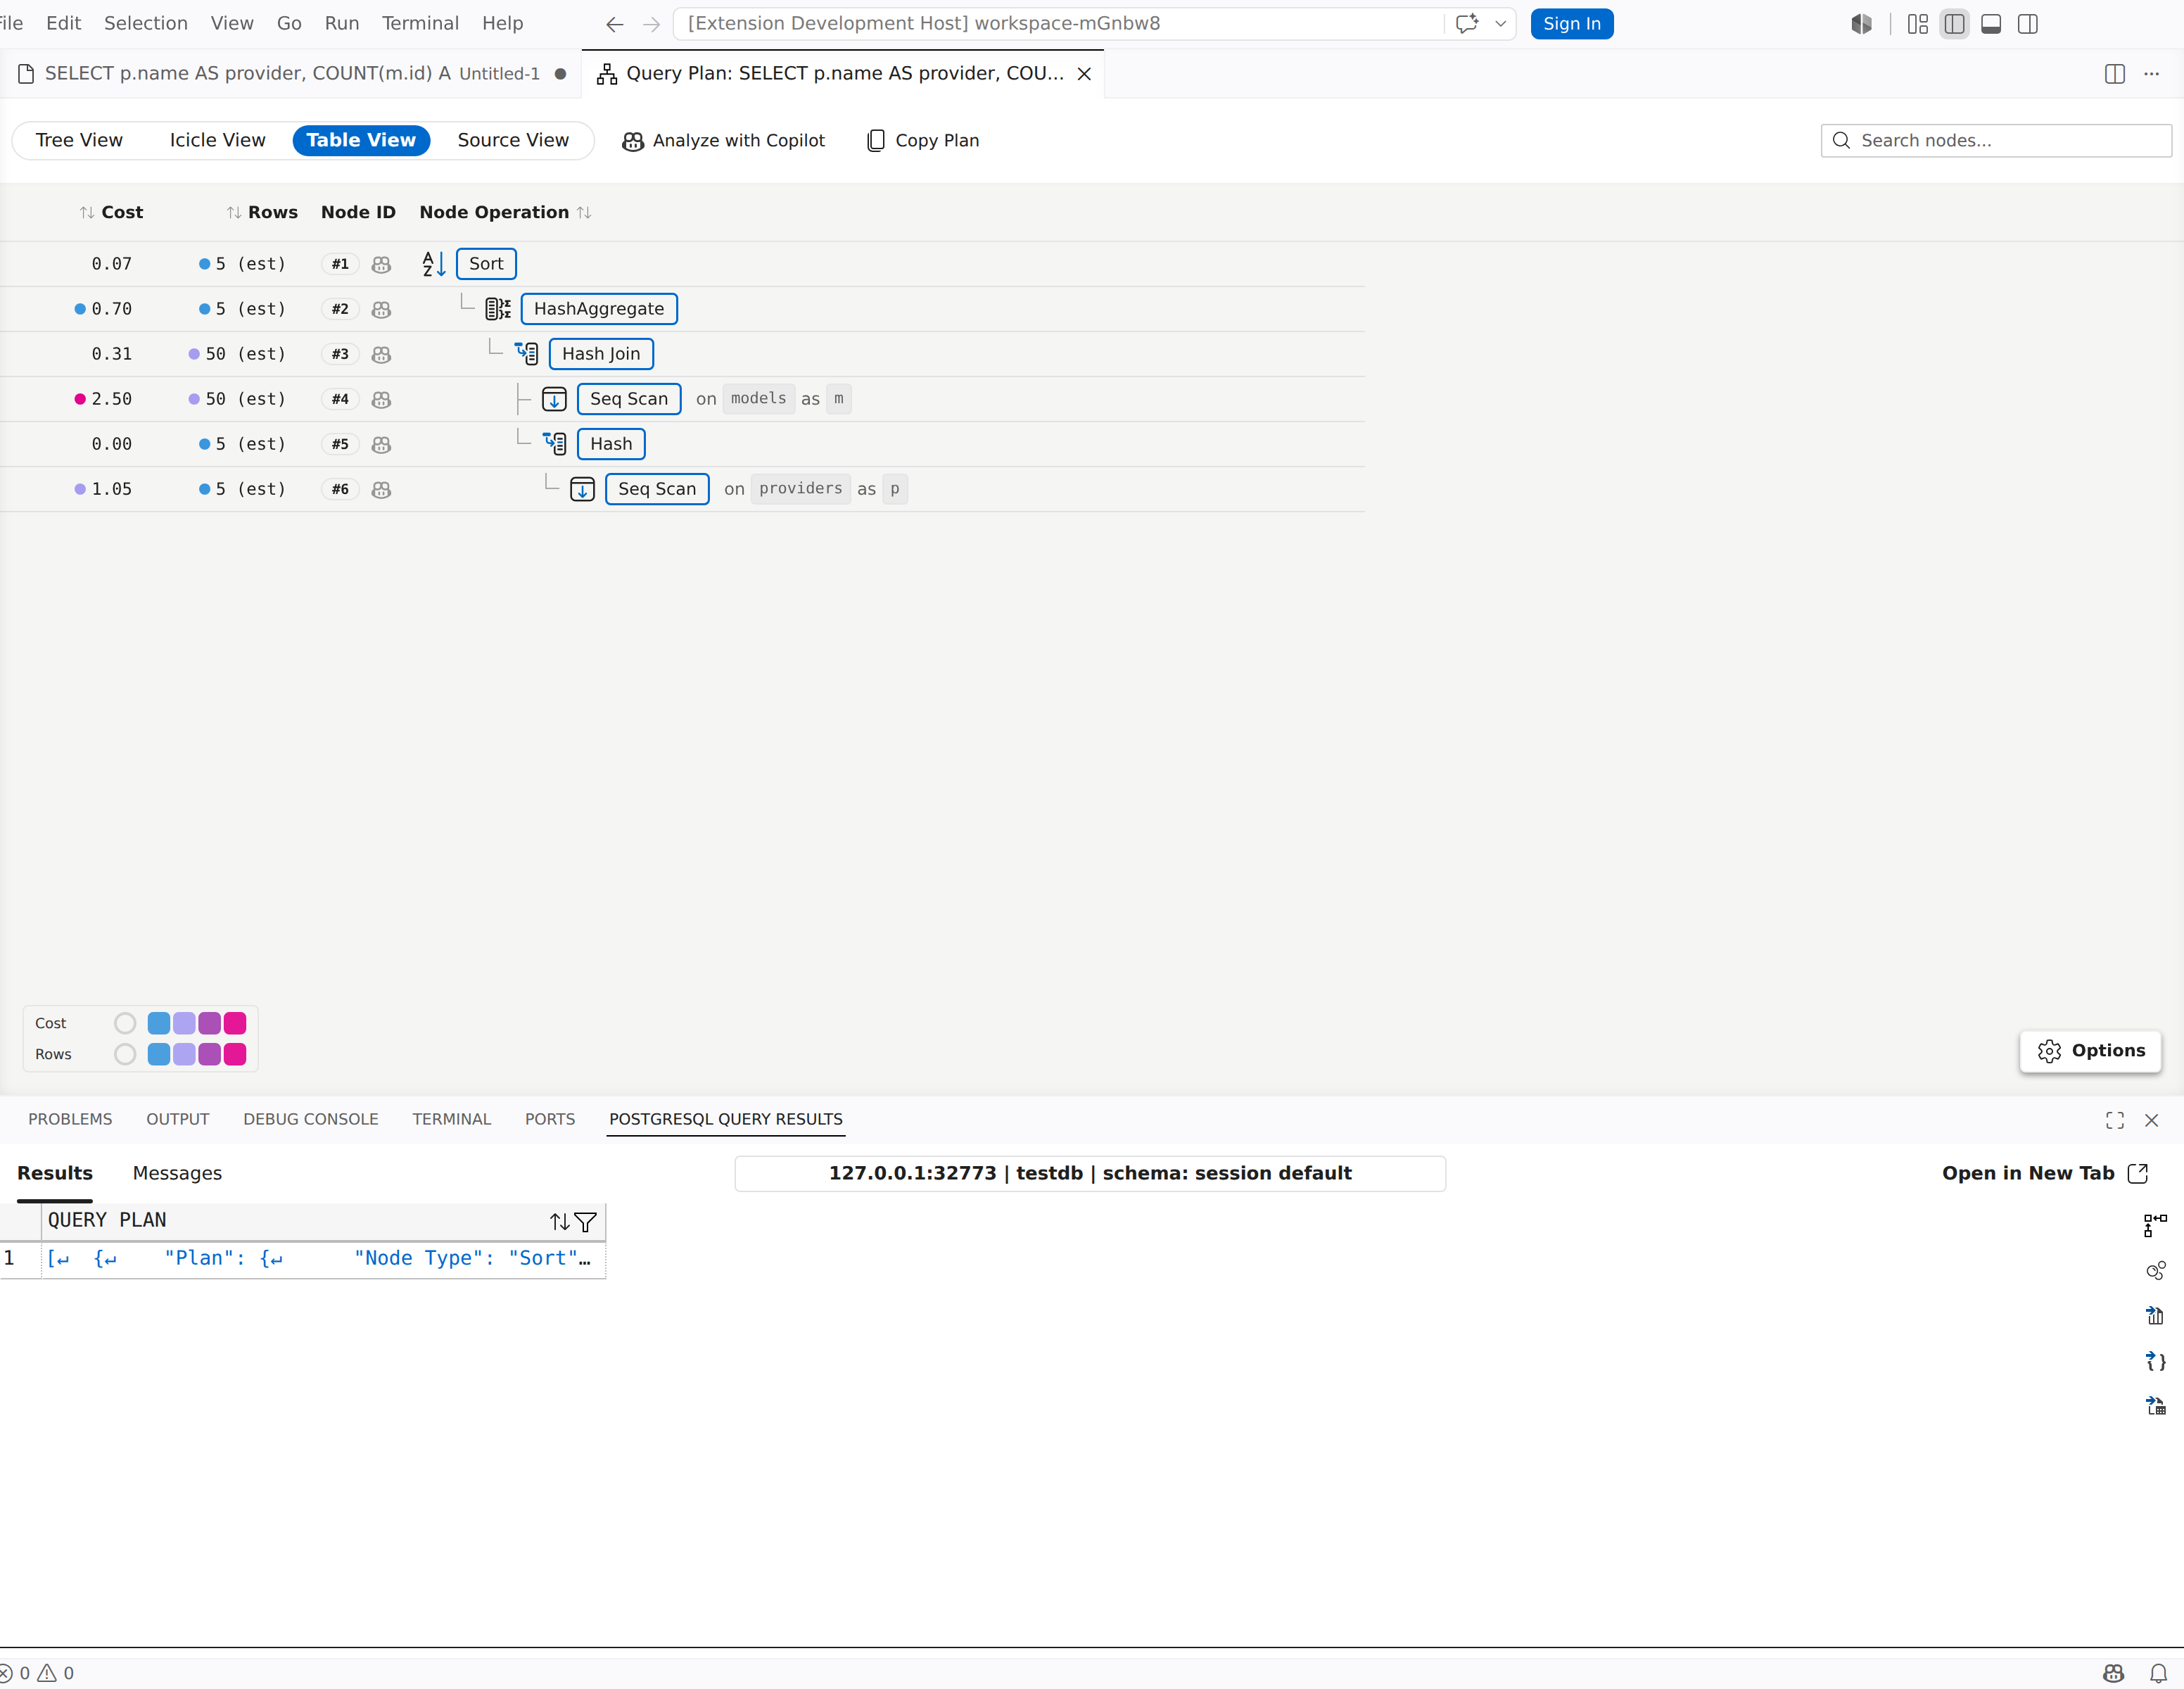Open the PROBLEMS panel tab

(x=70, y=1119)
